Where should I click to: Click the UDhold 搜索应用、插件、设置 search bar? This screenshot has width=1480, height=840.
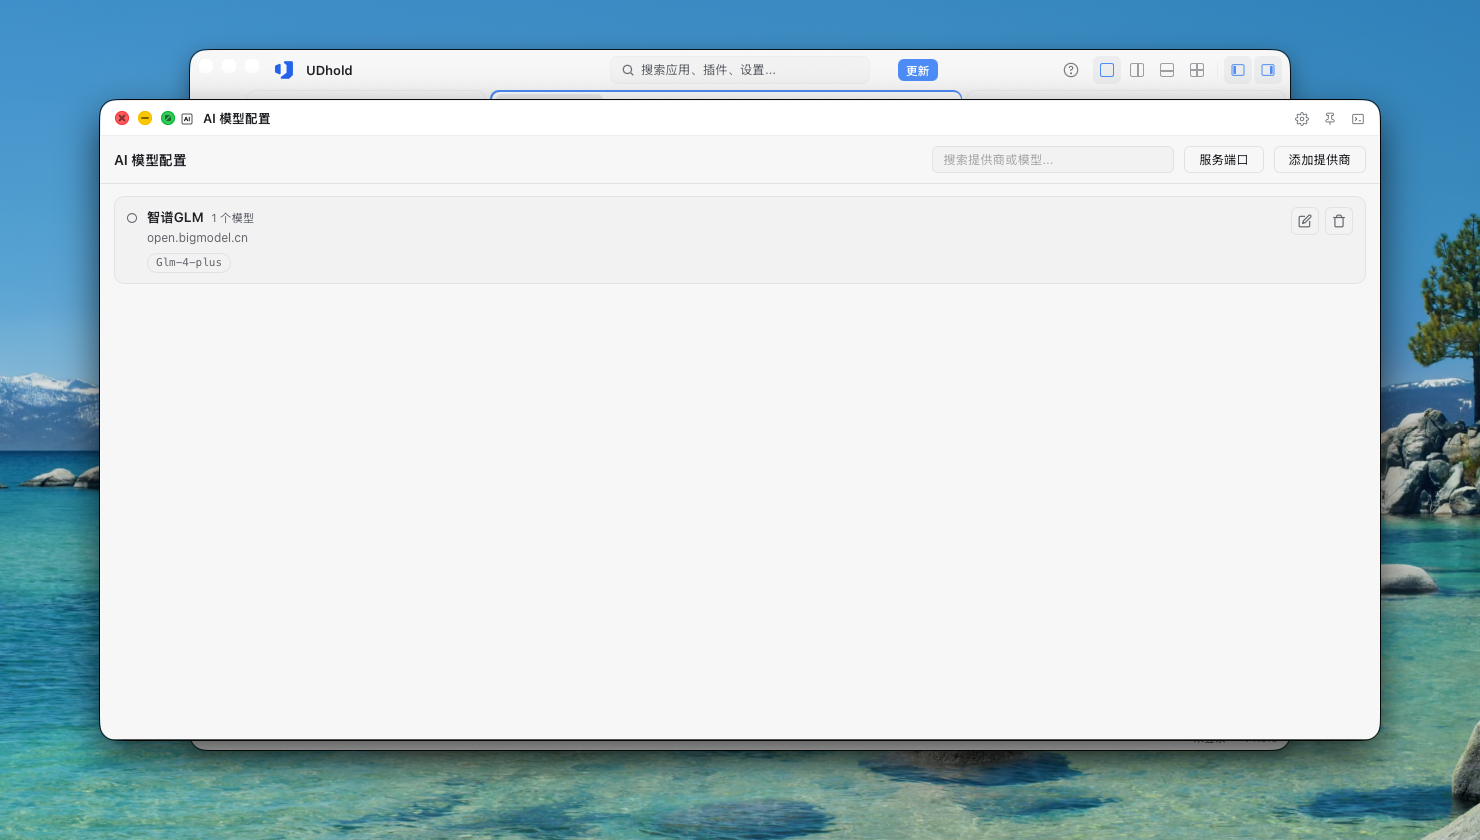tap(740, 70)
